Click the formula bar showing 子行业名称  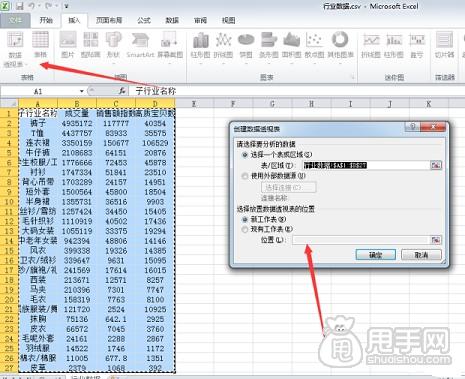[x=298, y=91]
